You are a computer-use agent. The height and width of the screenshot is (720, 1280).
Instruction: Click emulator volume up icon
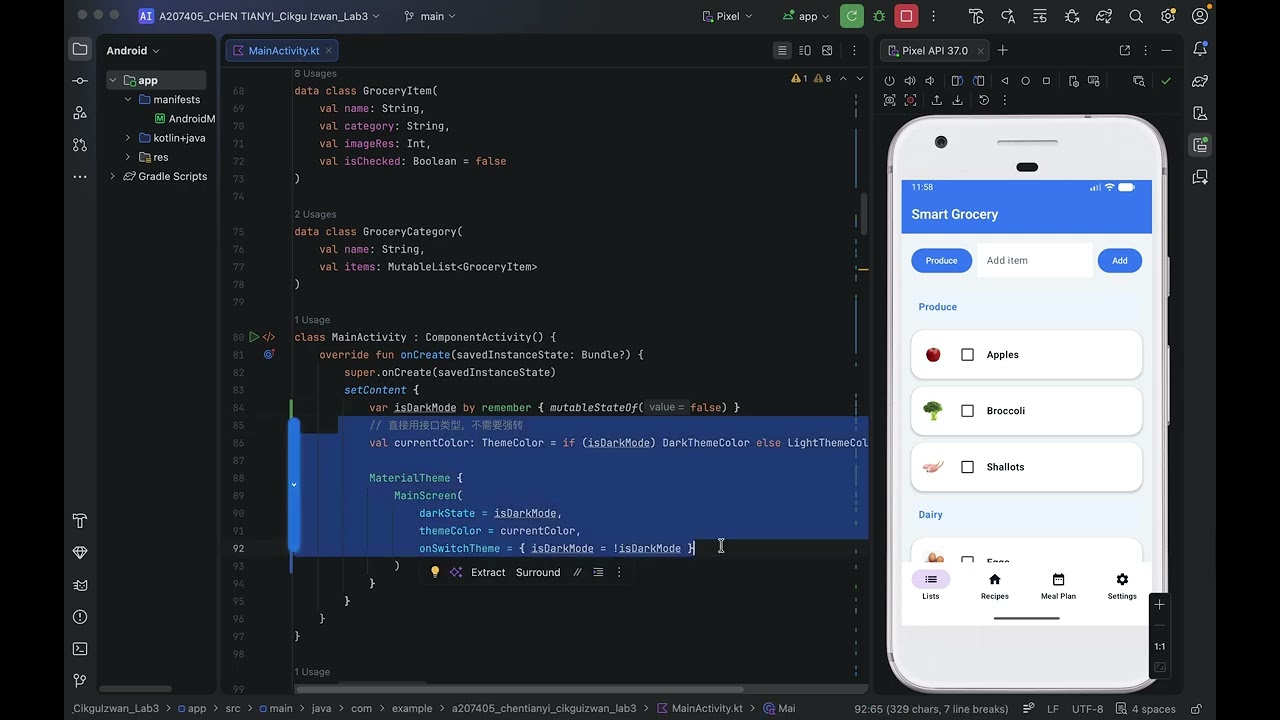point(910,81)
